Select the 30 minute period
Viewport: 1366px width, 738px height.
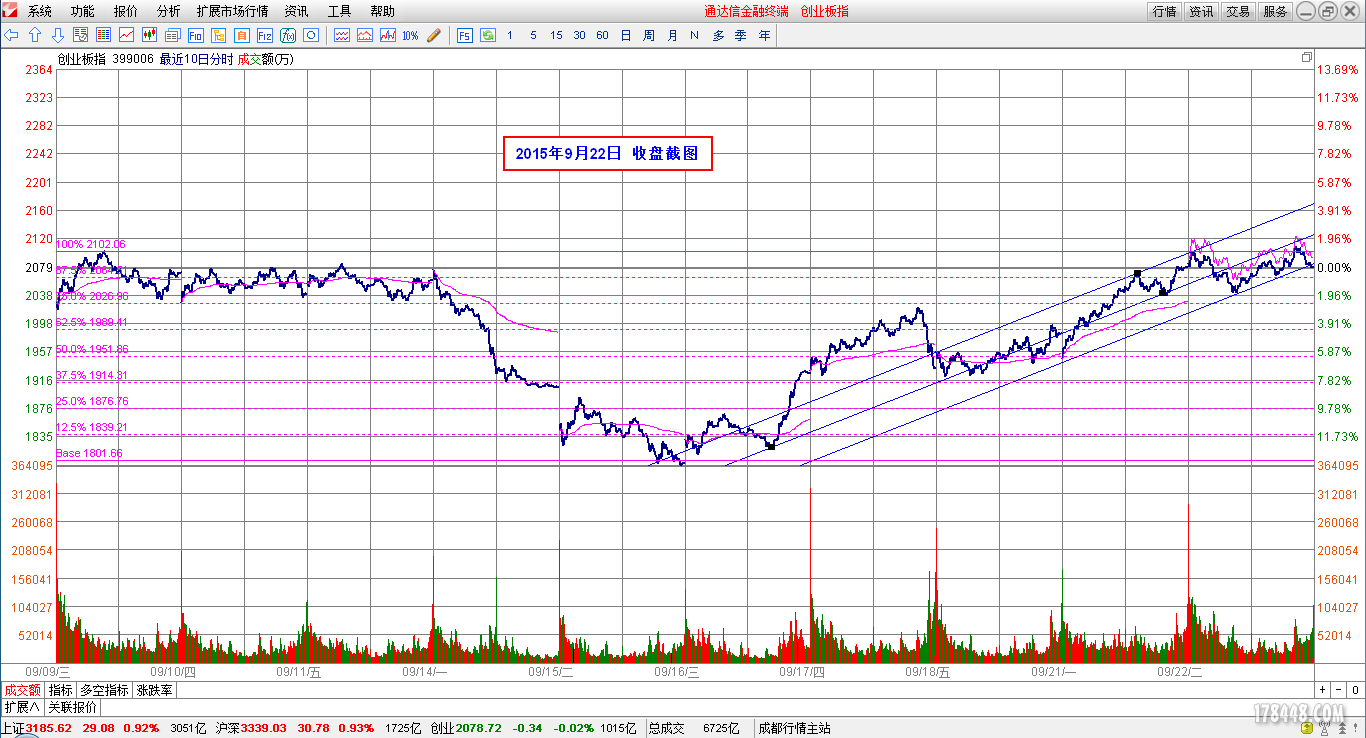579,35
